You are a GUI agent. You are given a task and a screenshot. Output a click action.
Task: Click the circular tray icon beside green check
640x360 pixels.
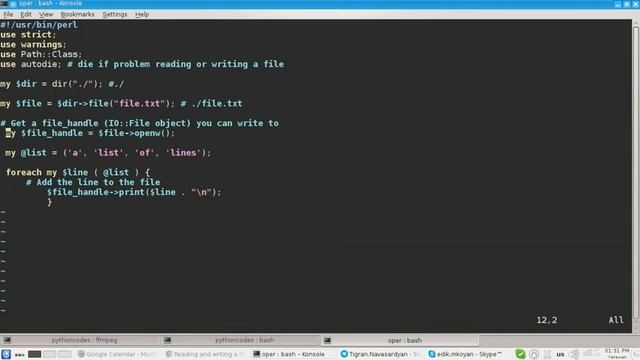pos(534,354)
